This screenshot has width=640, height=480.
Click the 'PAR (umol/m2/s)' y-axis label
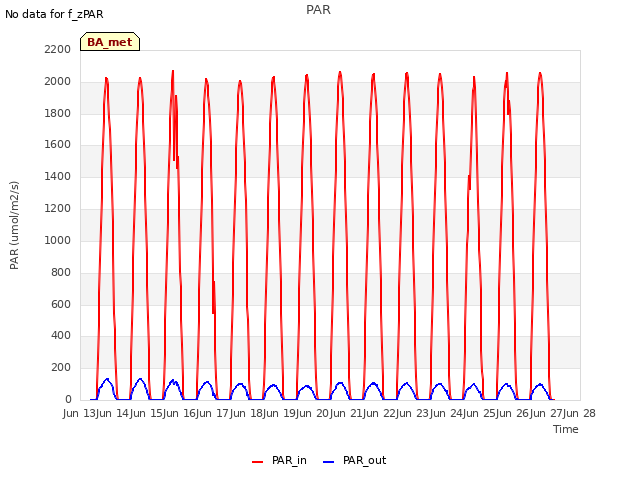pyautogui.click(x=14, y=225)
